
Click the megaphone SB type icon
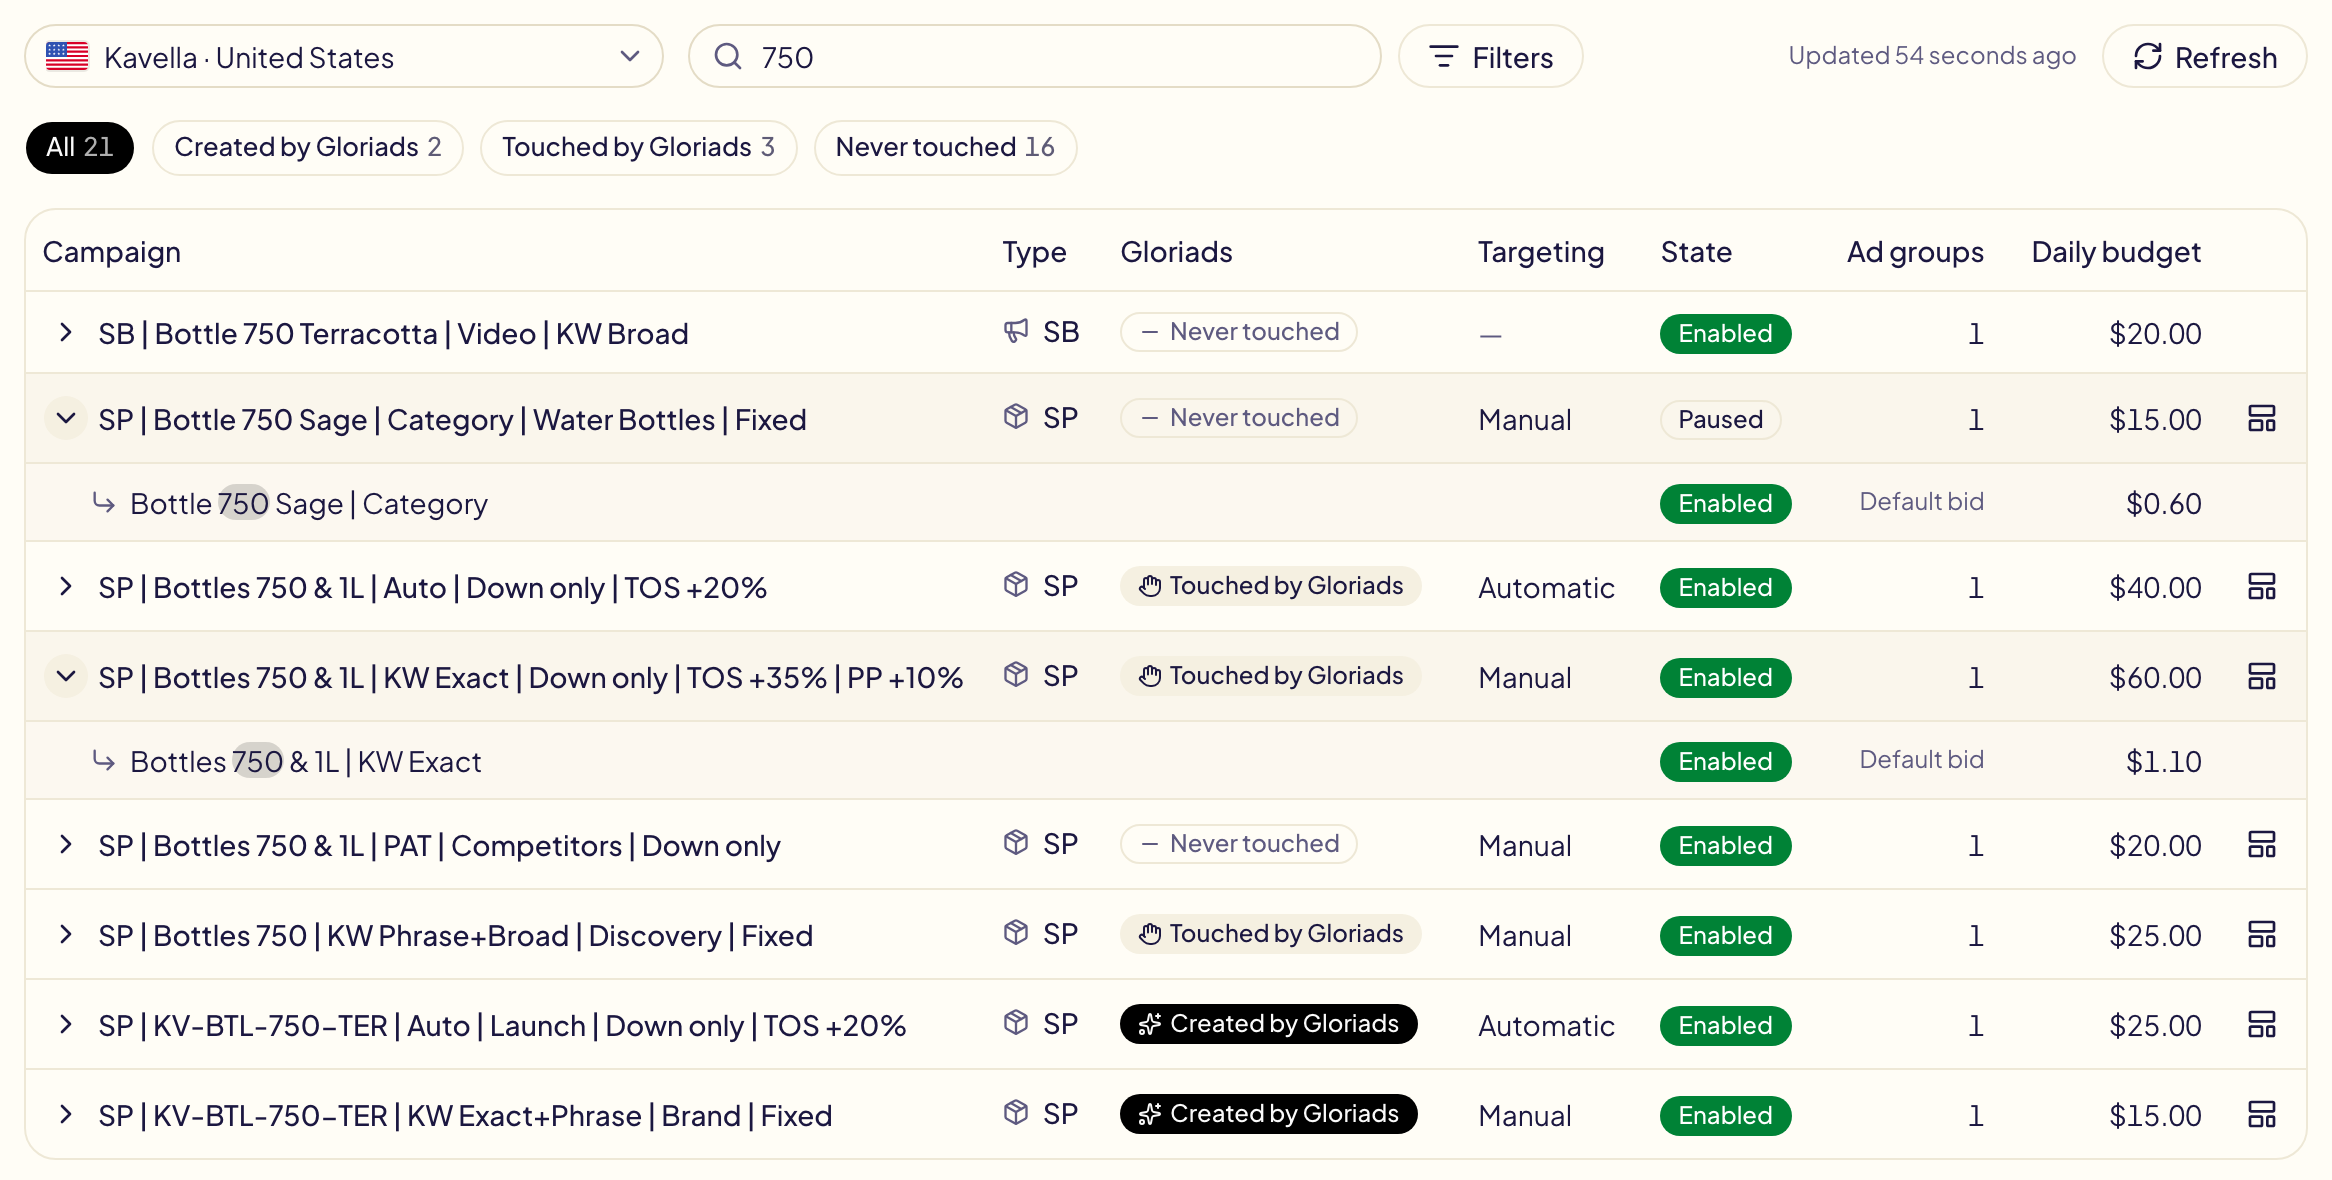(x=1016, y=331)
